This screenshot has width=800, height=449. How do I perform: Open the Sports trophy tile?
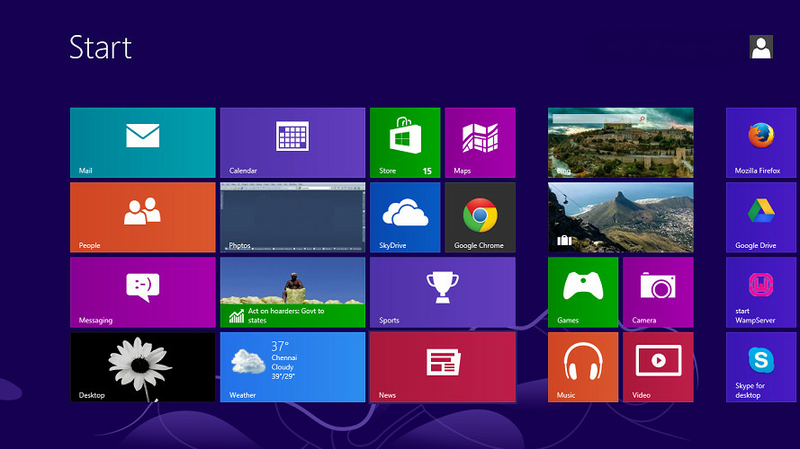pos(442,292)
